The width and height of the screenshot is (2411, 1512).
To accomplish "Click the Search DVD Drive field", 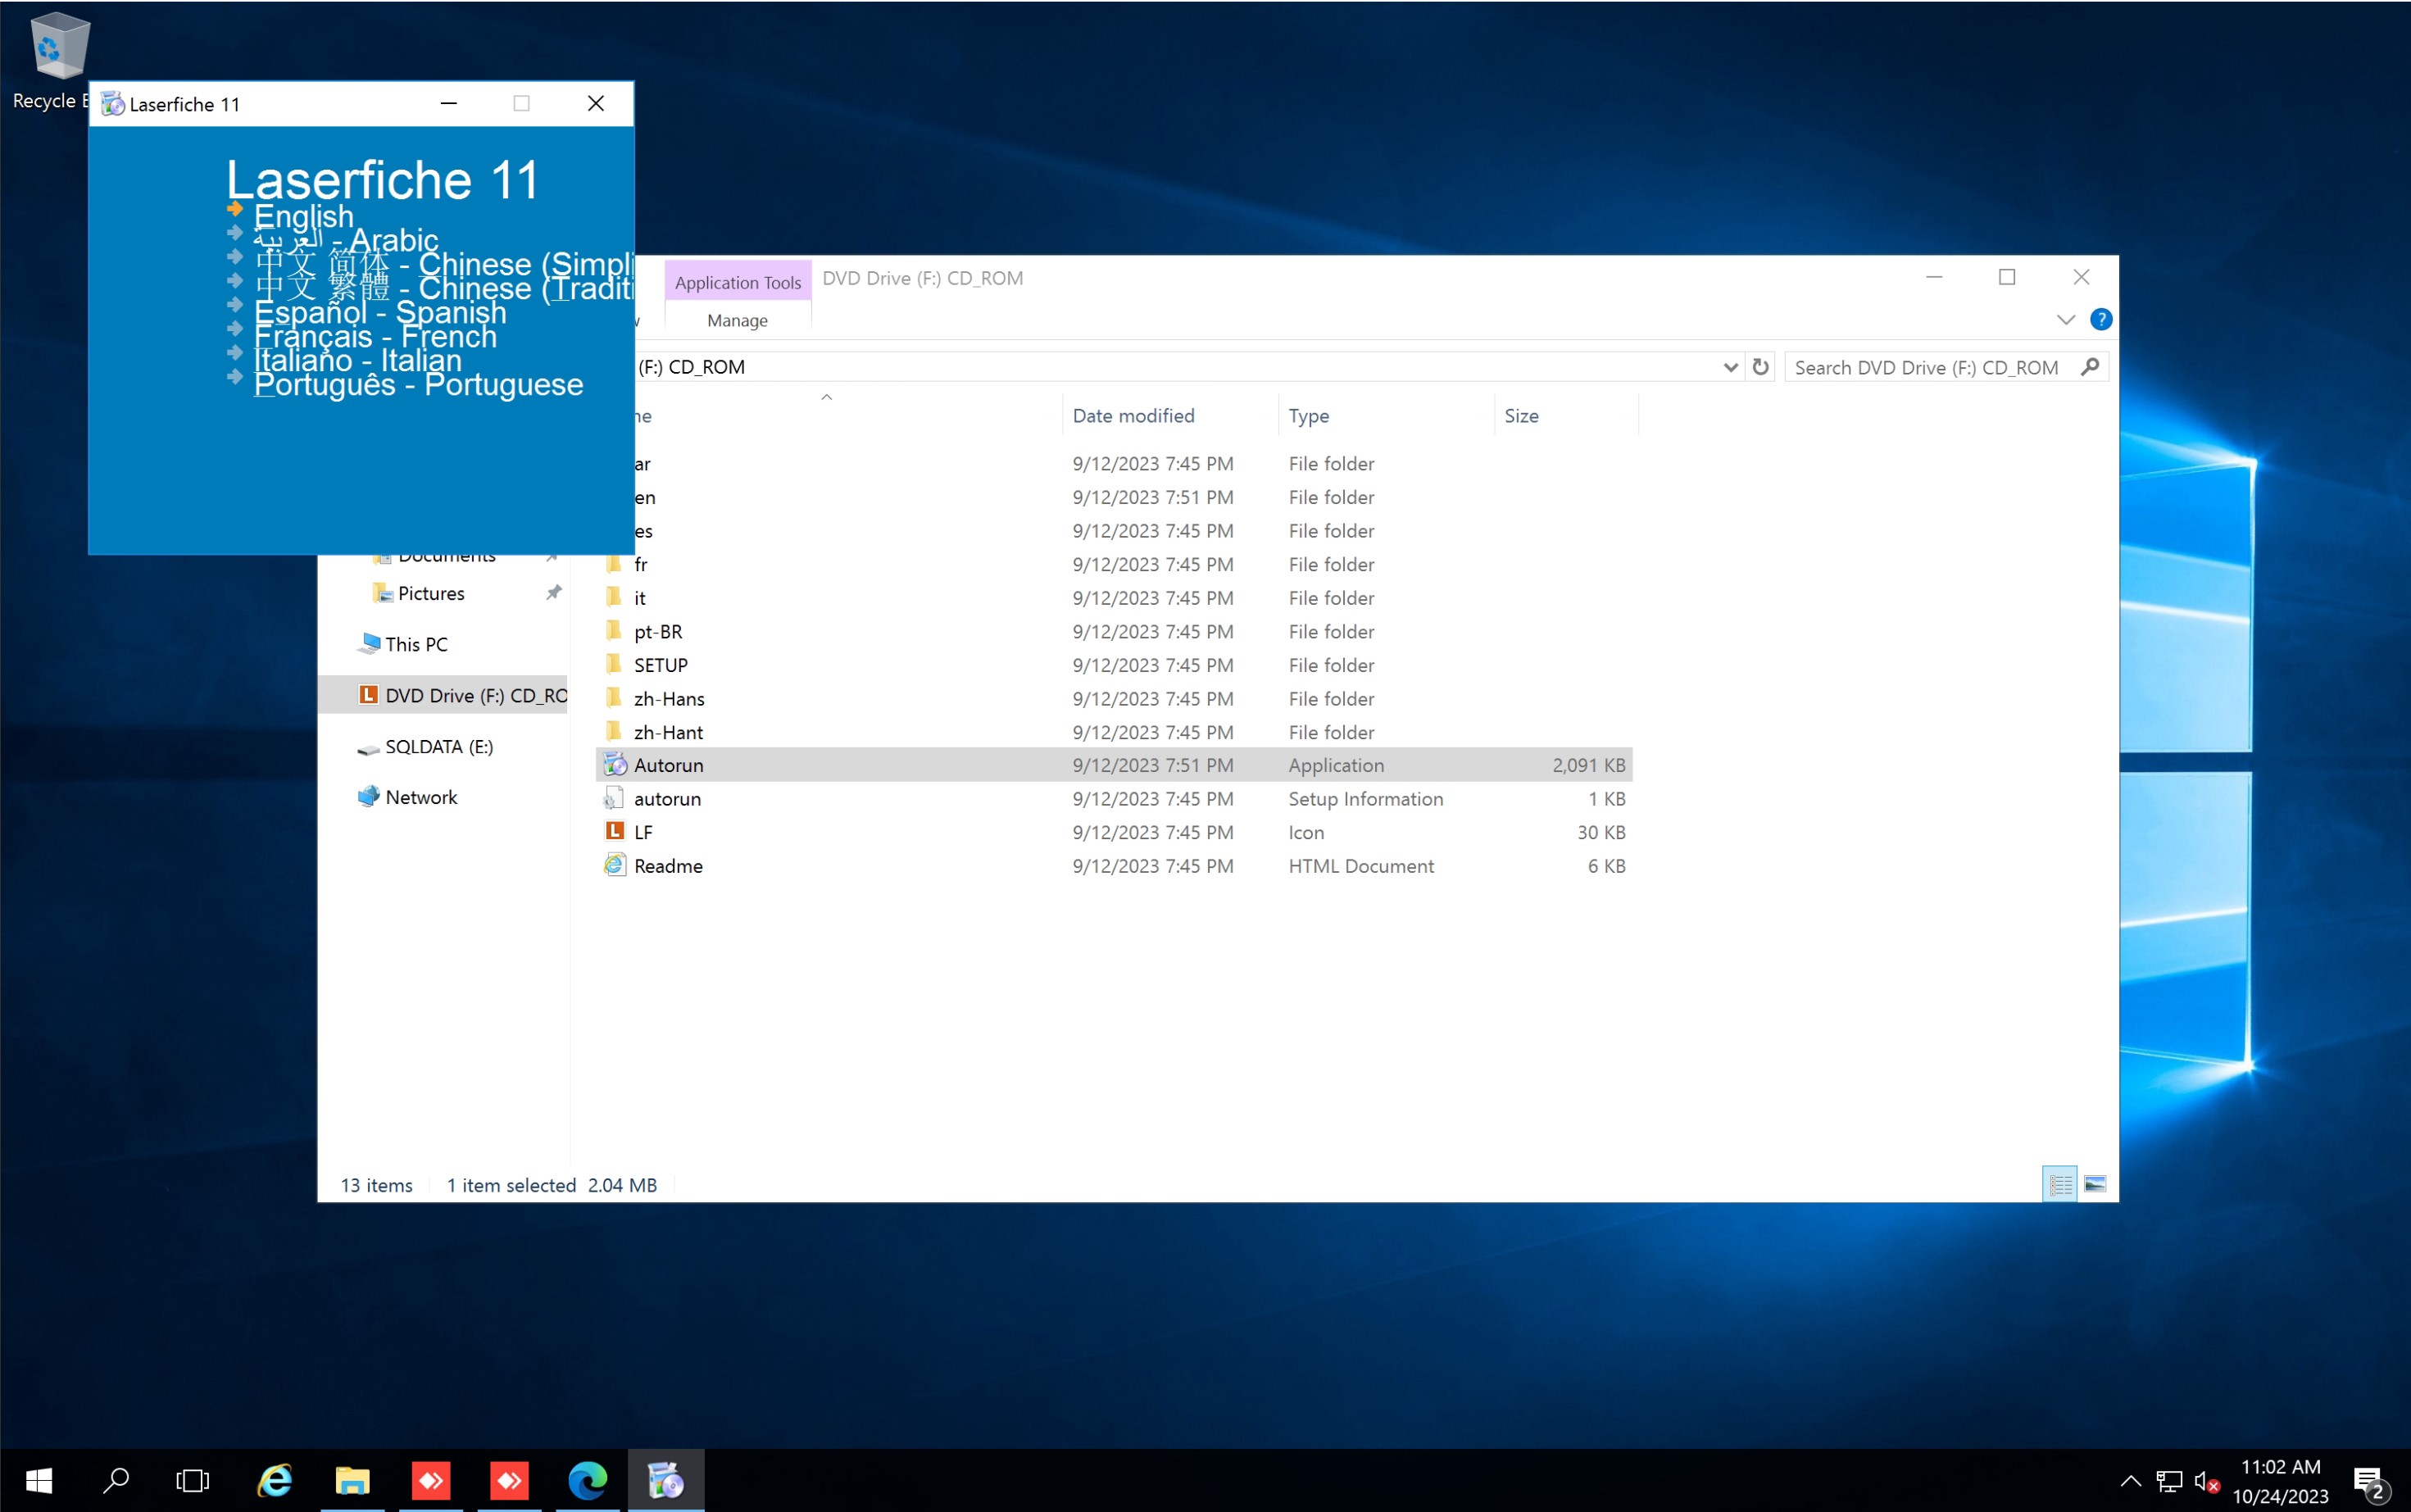I will click(x=1930, y=367).
